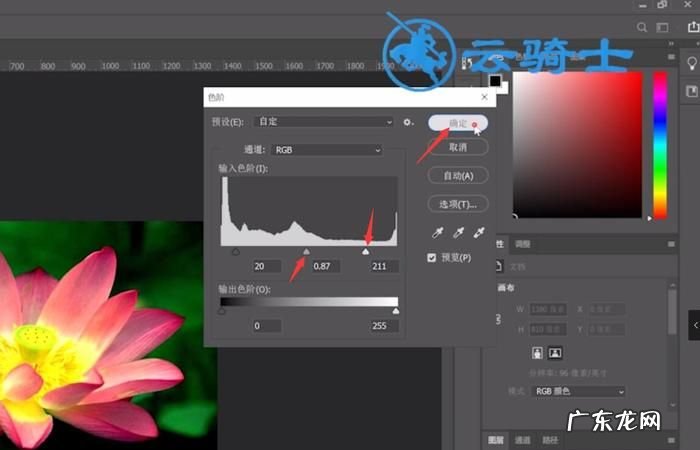This screenshot has height=450, width=700.
Task: Click the canvas Y position field
Action: click(x=607, y=330)
